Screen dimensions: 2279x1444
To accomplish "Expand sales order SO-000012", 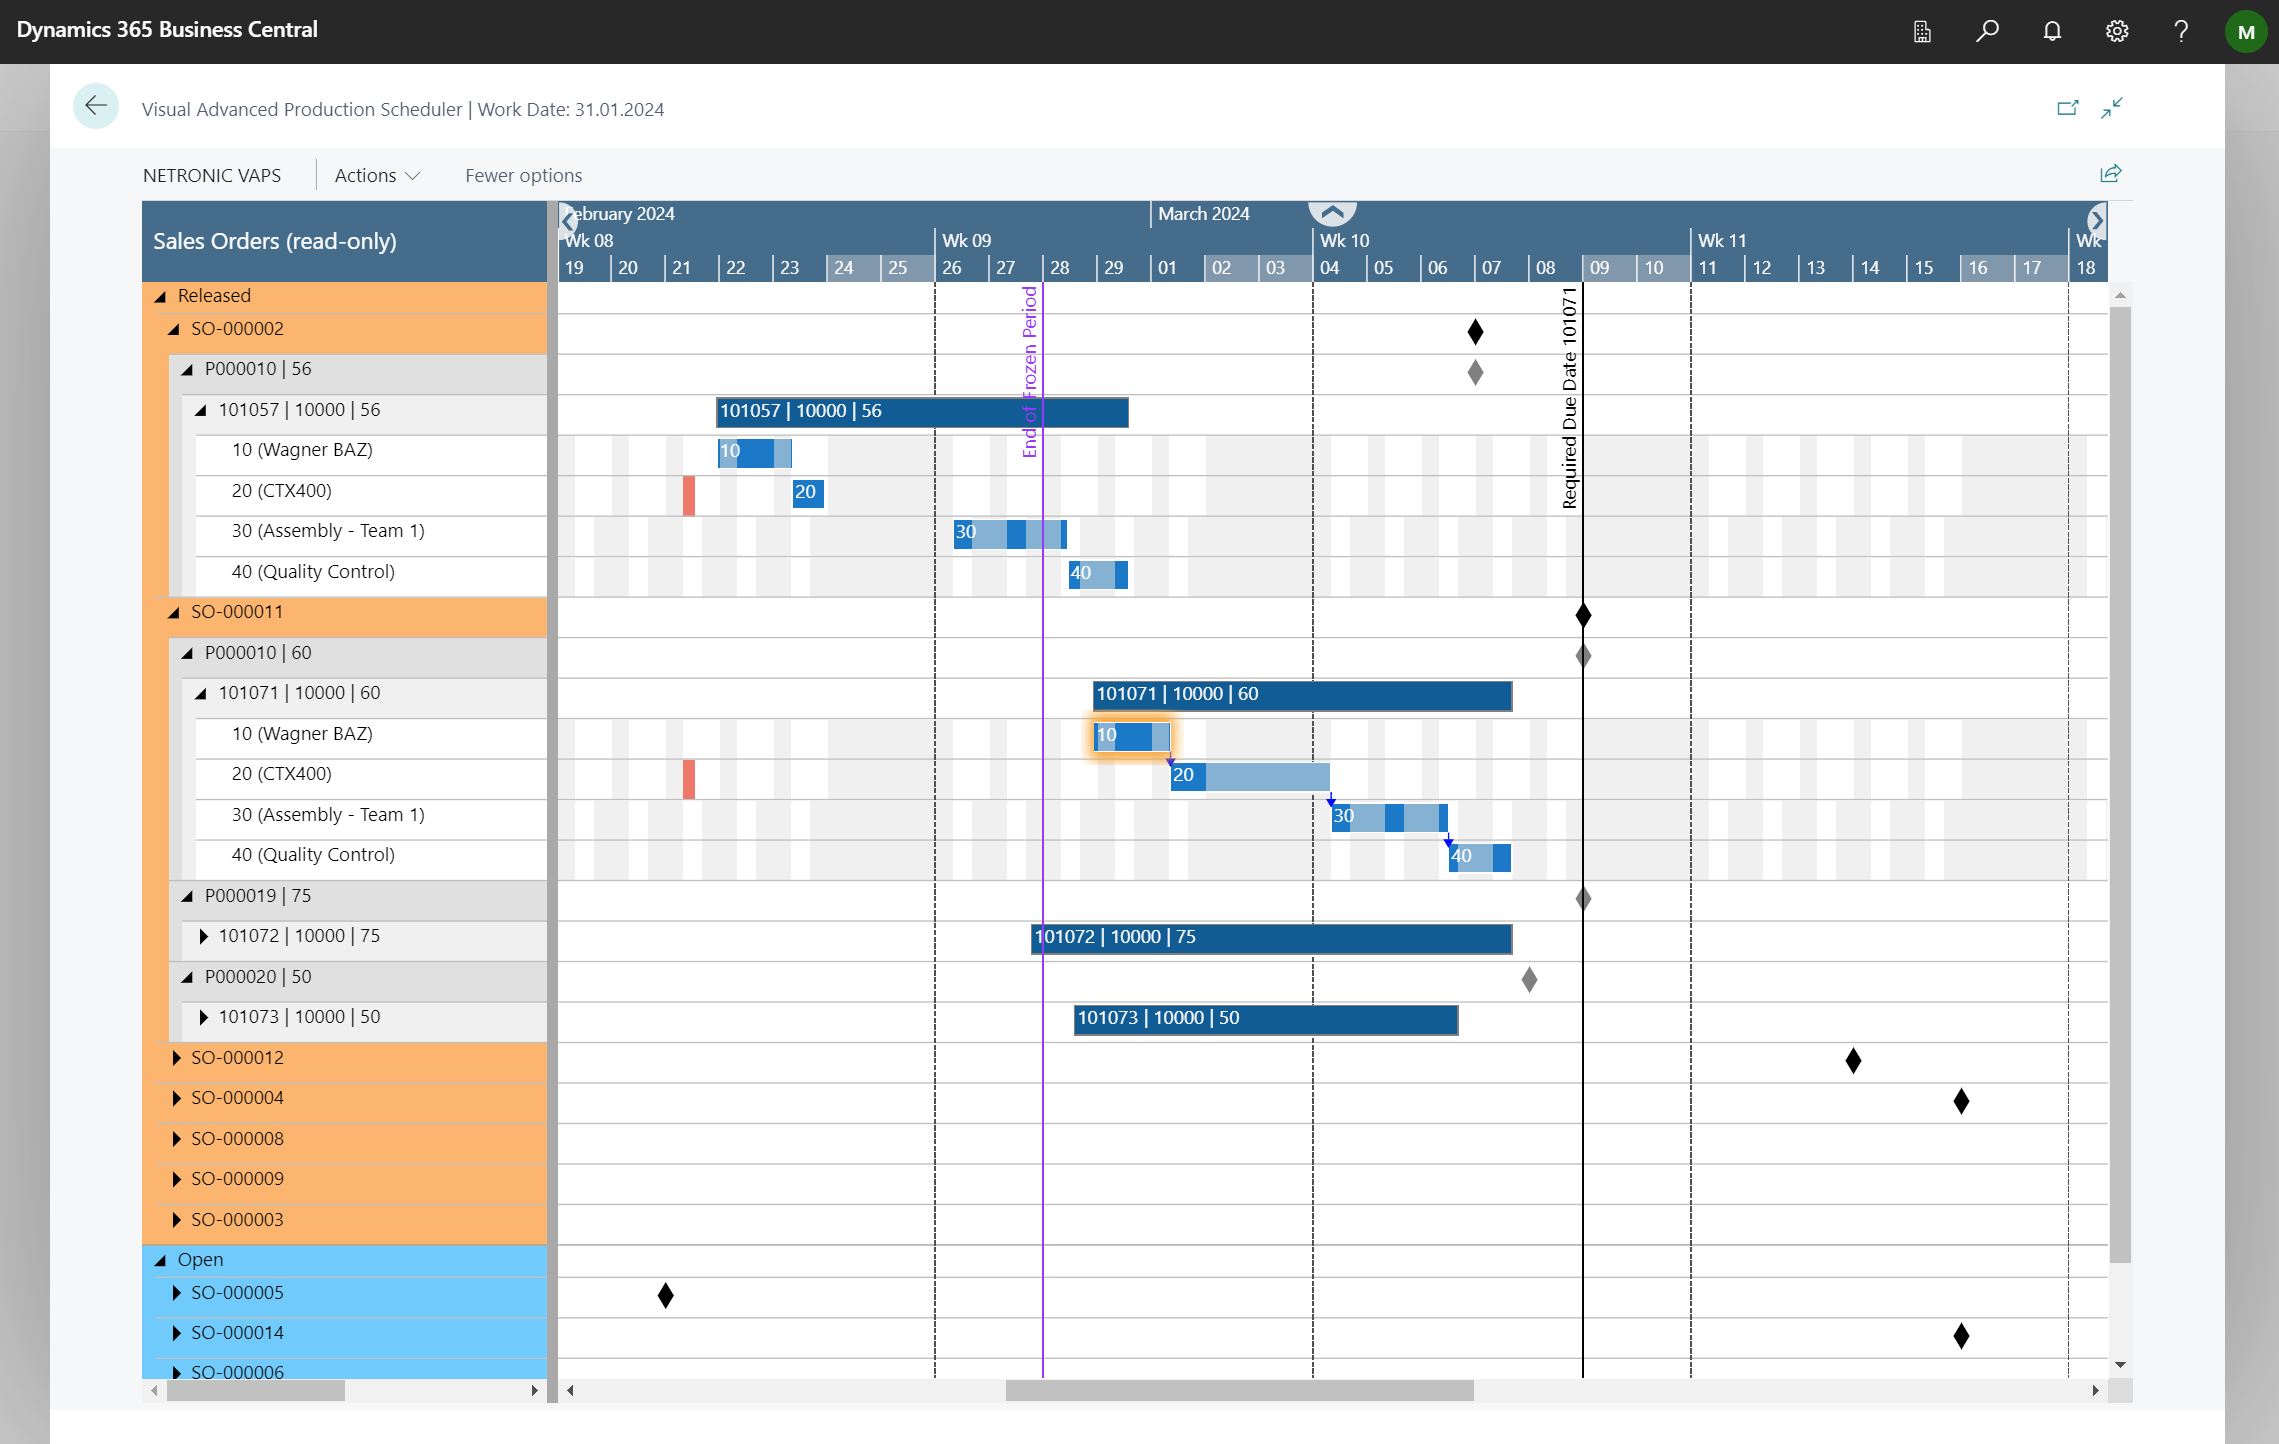I will tap(176, 1057).
